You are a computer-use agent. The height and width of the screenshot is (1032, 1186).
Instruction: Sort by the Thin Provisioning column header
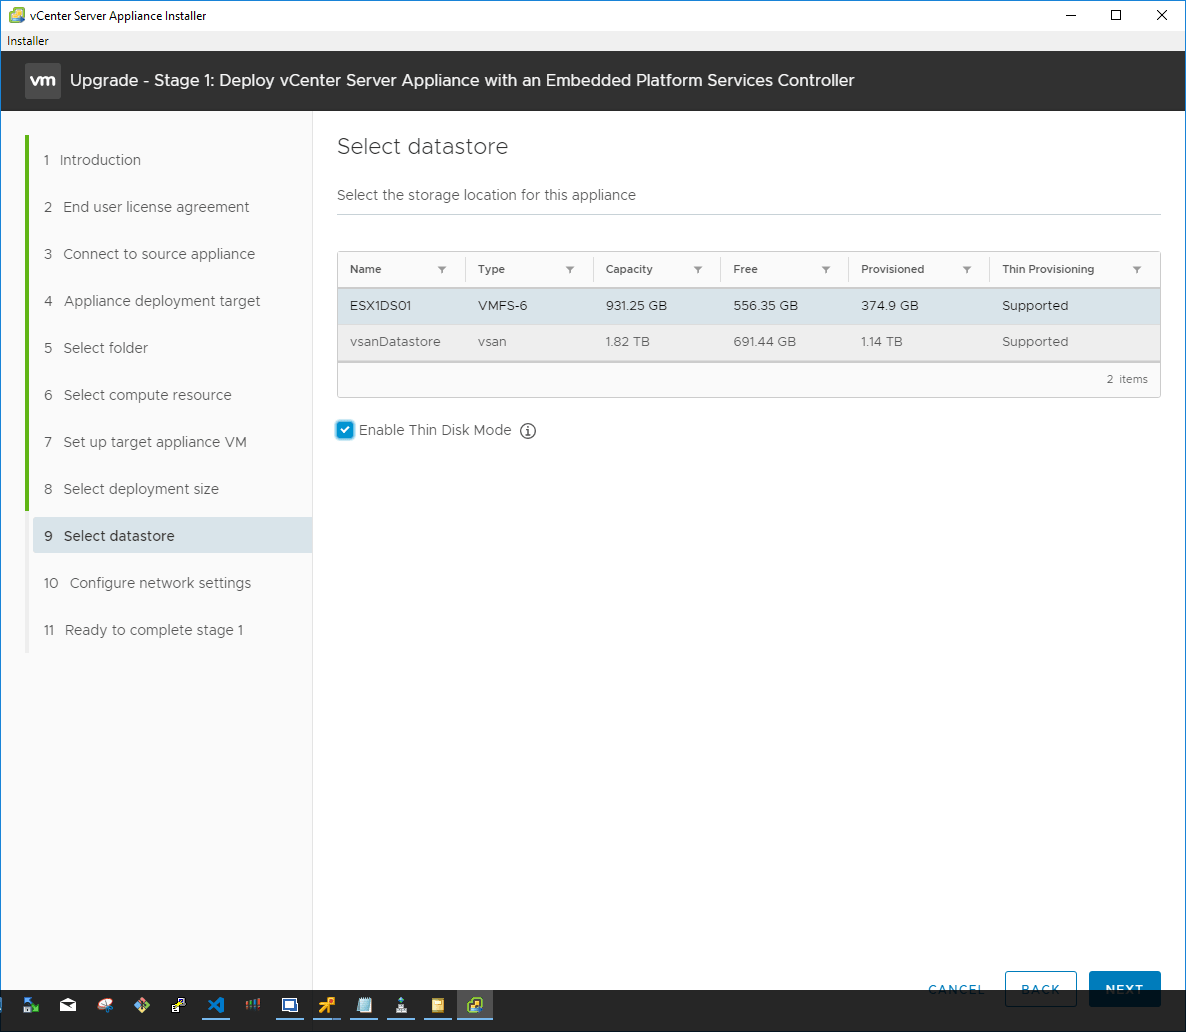pos(1048,269)
